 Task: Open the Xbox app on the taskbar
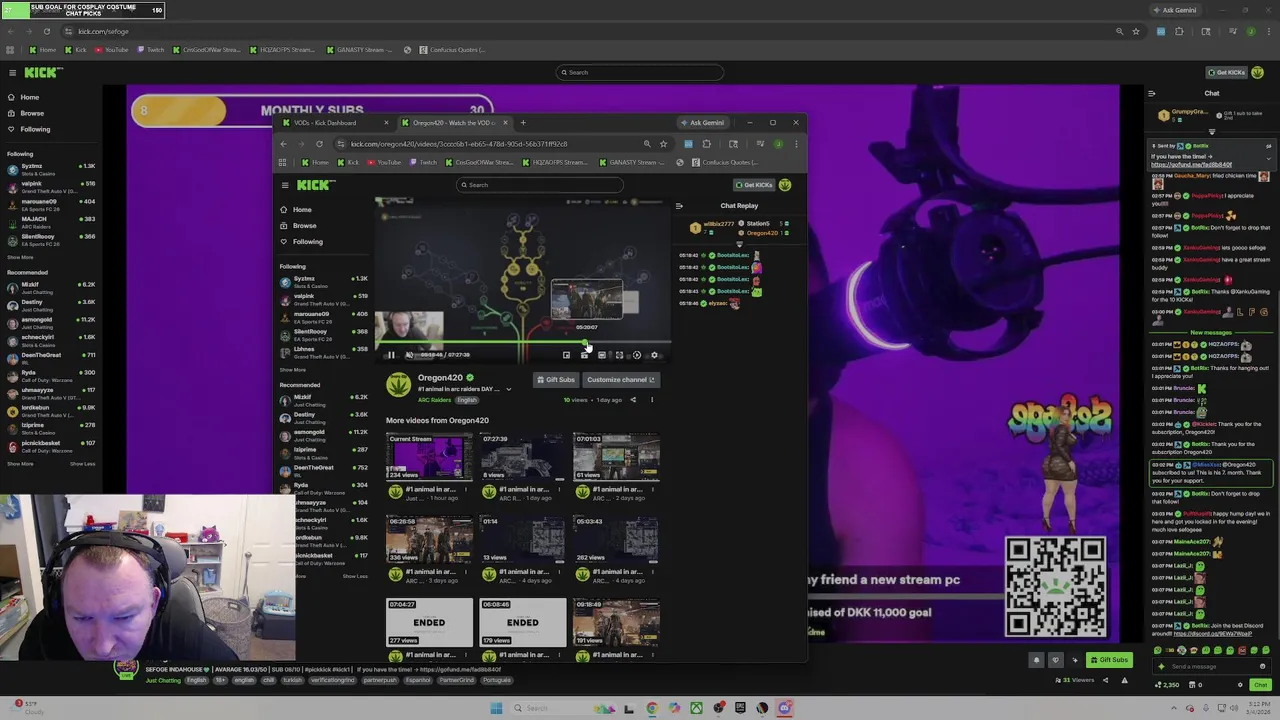tap(696, 708)
